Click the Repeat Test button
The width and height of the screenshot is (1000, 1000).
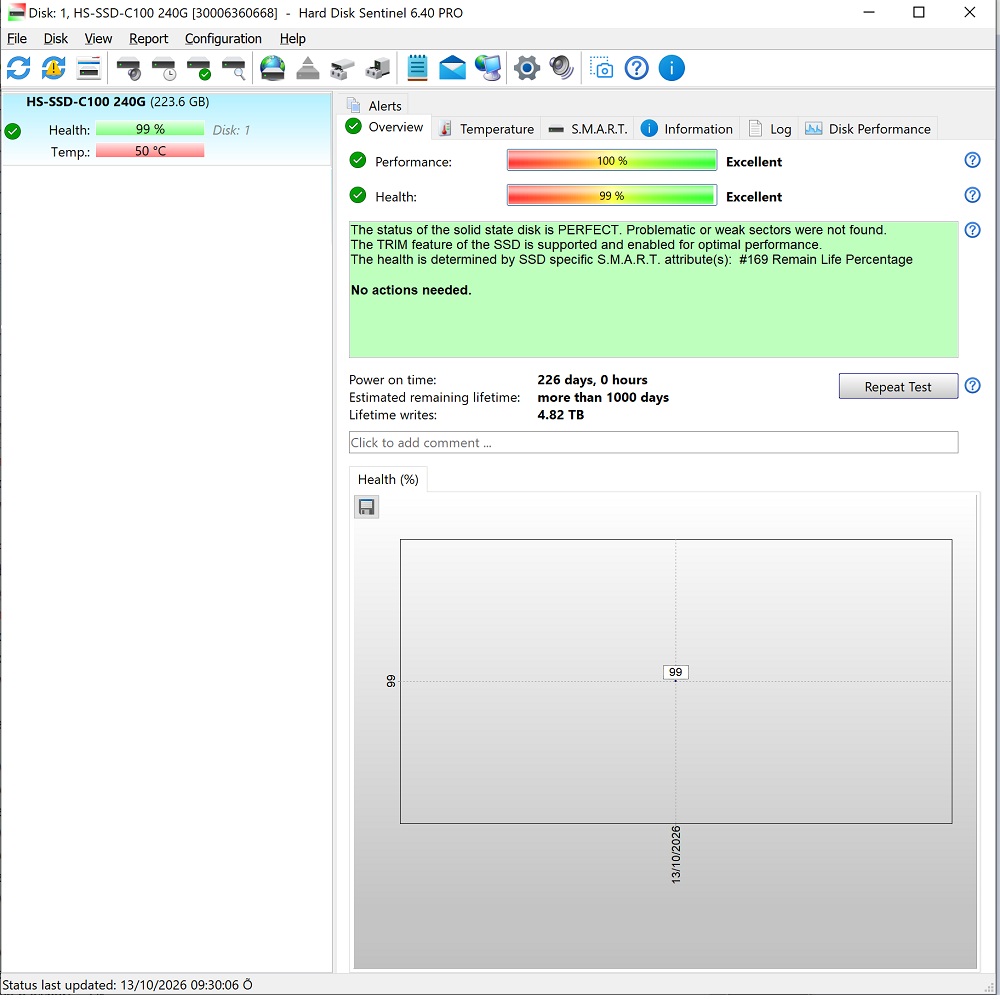pyautogui.click(x=898, y=386)
